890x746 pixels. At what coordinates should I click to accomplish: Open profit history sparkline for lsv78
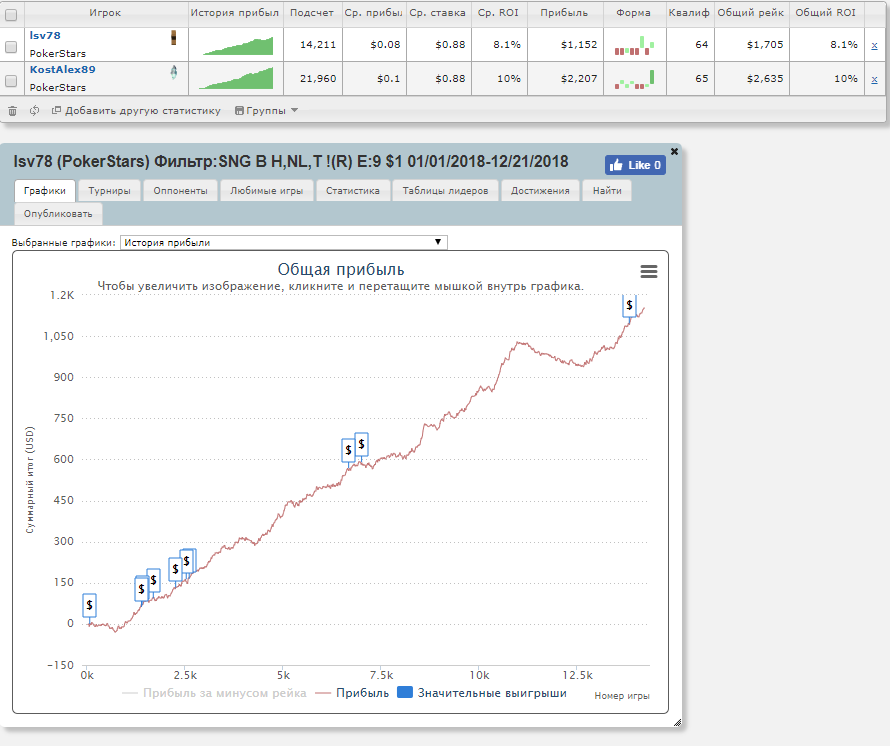(x=238, y=46)
